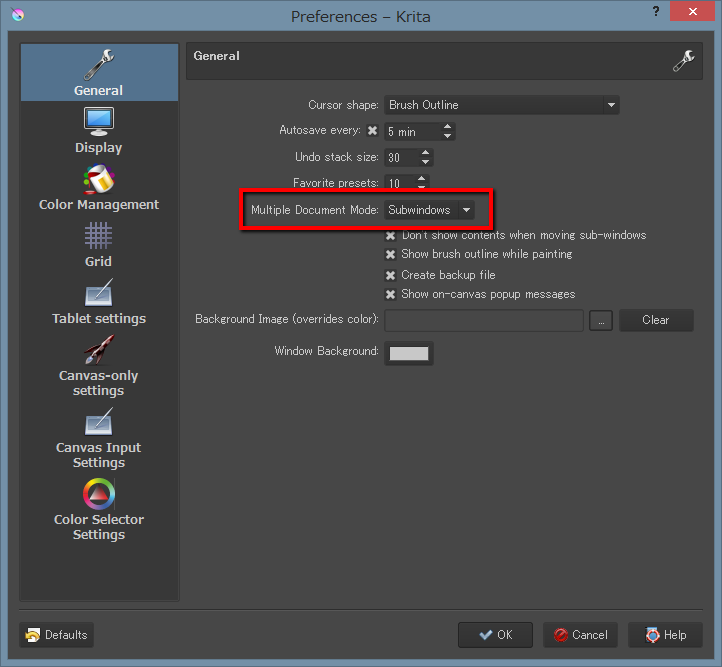
Task: Select the Display tab label
Action: point(99,148)
